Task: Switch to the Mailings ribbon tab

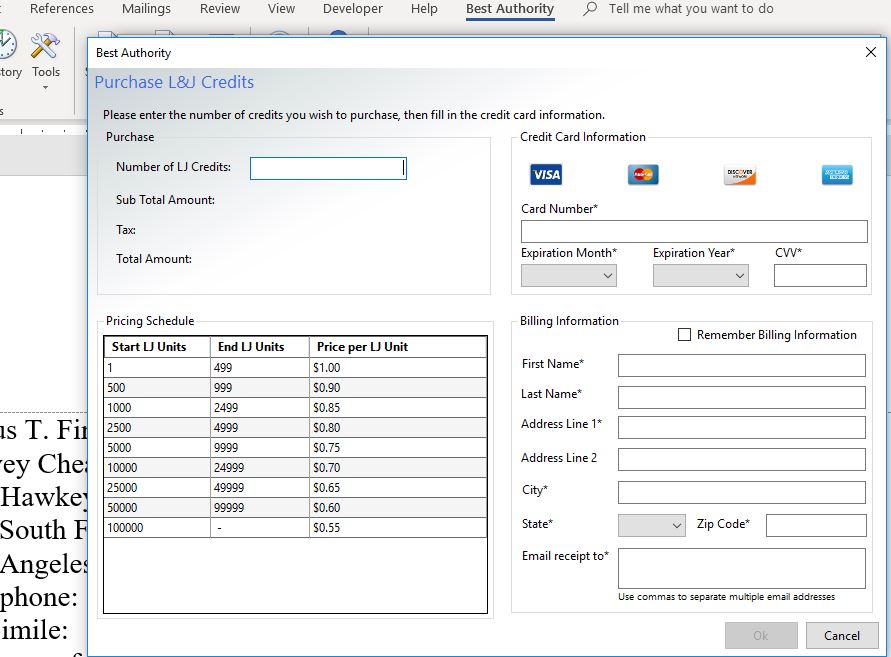Action: click(146, 9)
